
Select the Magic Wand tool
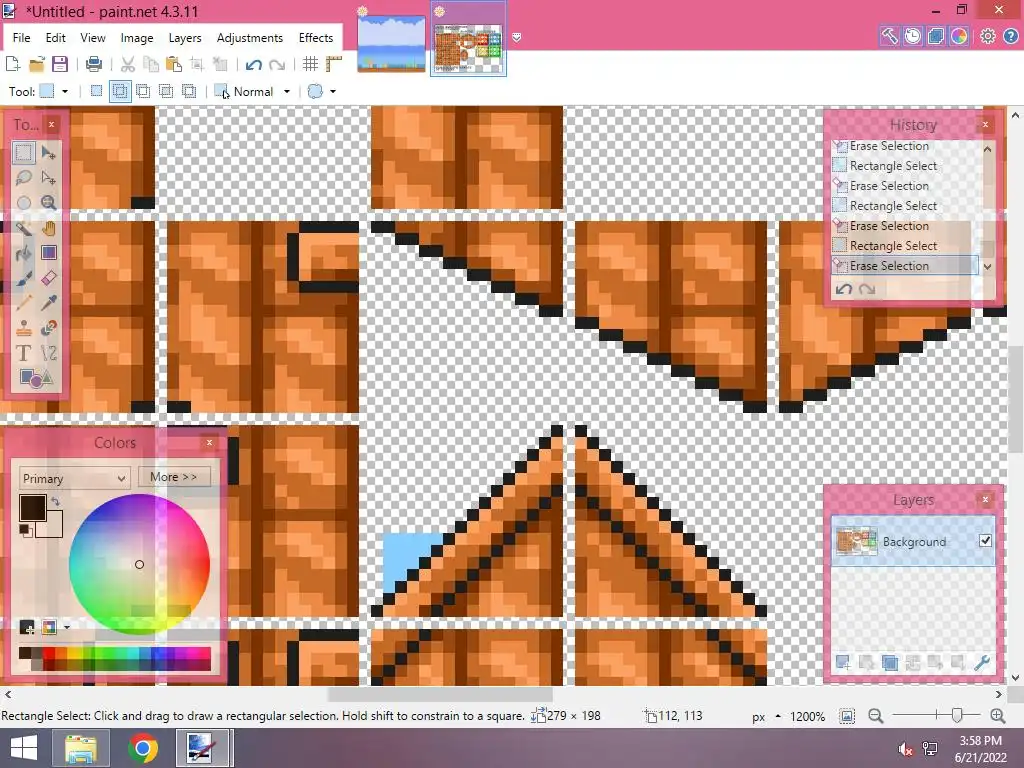(x=24, y=228)
